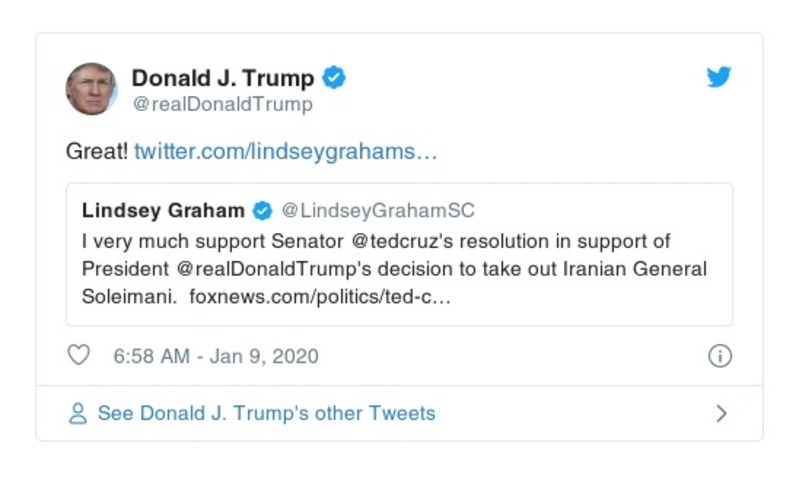Open the Lindsey Graham name in quoted tweet
The width and height of the screenshot is (799, 490).
163,211
